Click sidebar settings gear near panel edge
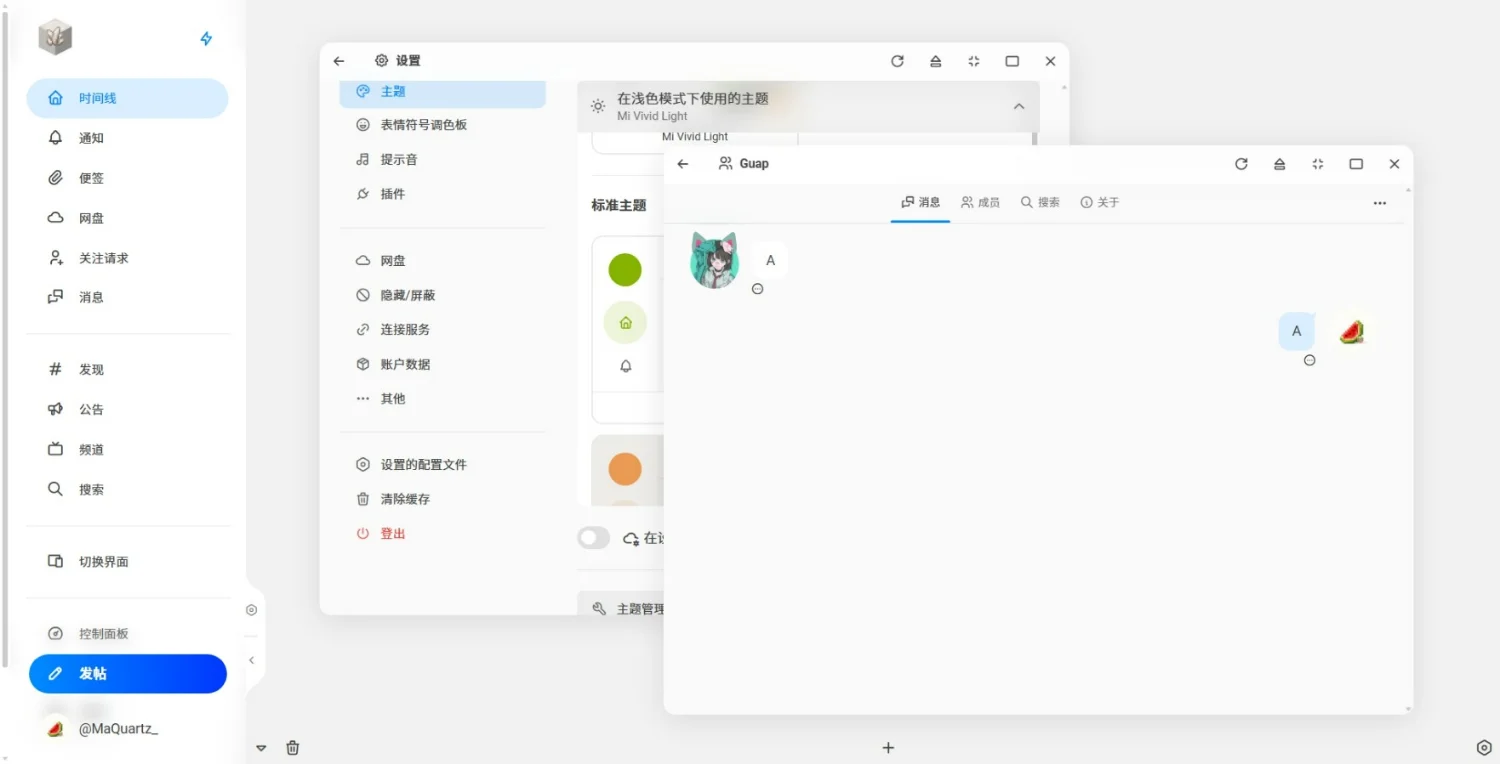The width and height of the screenshot is (1500, 764). pos(252,610)
